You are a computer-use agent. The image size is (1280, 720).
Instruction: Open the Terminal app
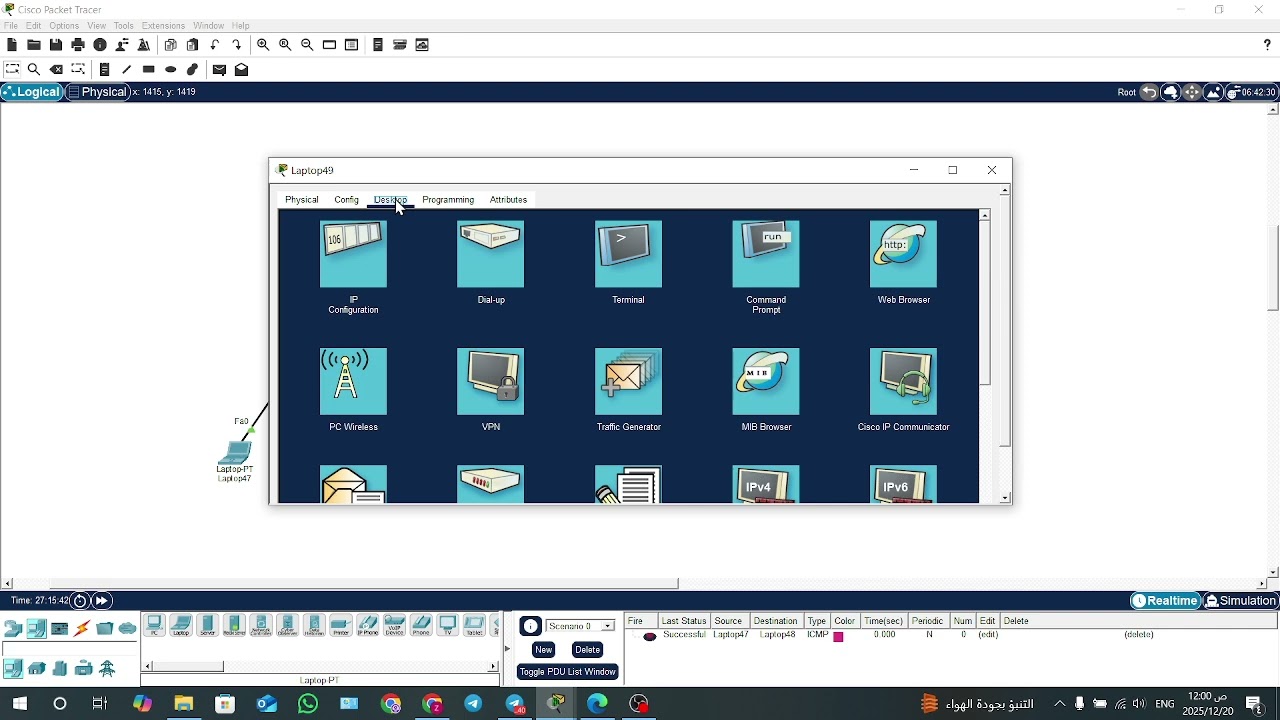[x=629, y=254]
